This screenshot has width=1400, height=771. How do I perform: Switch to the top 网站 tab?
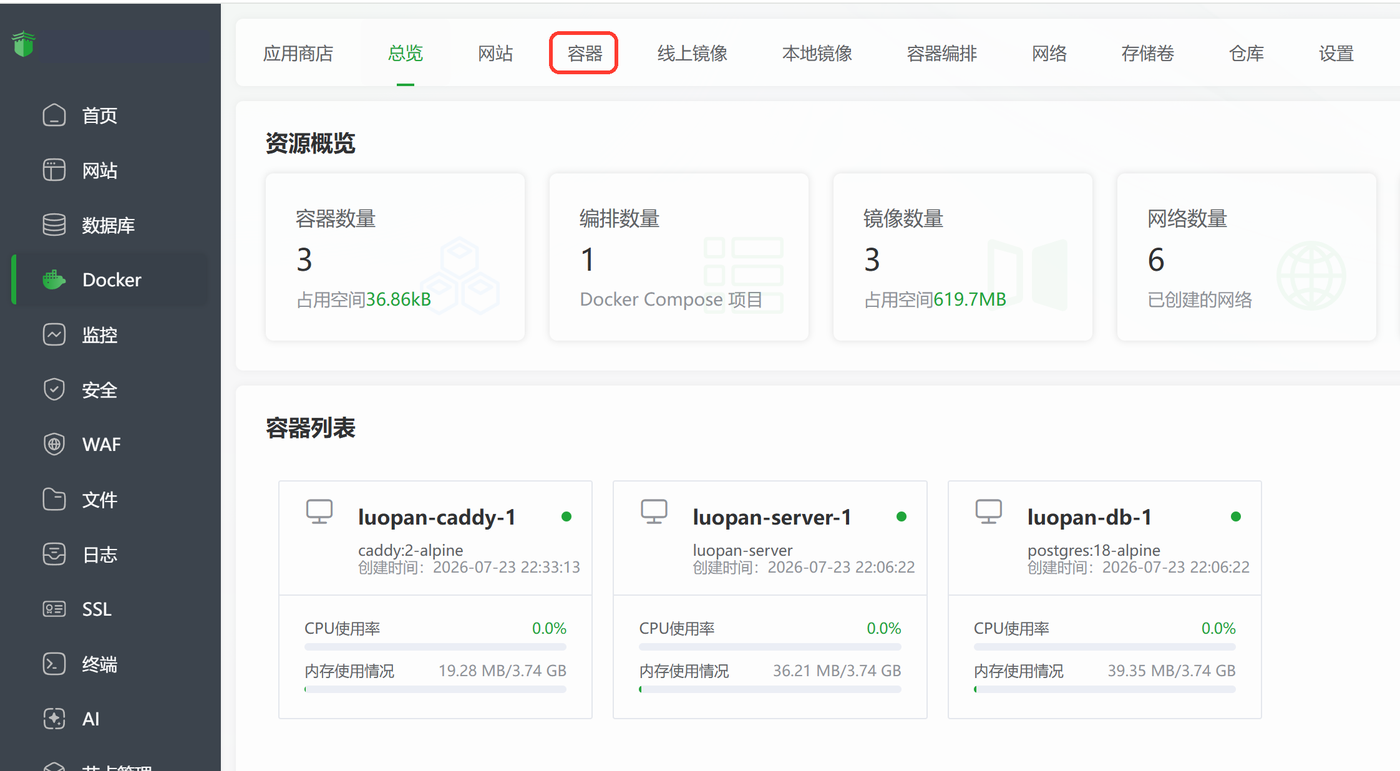tap(495, 54)
